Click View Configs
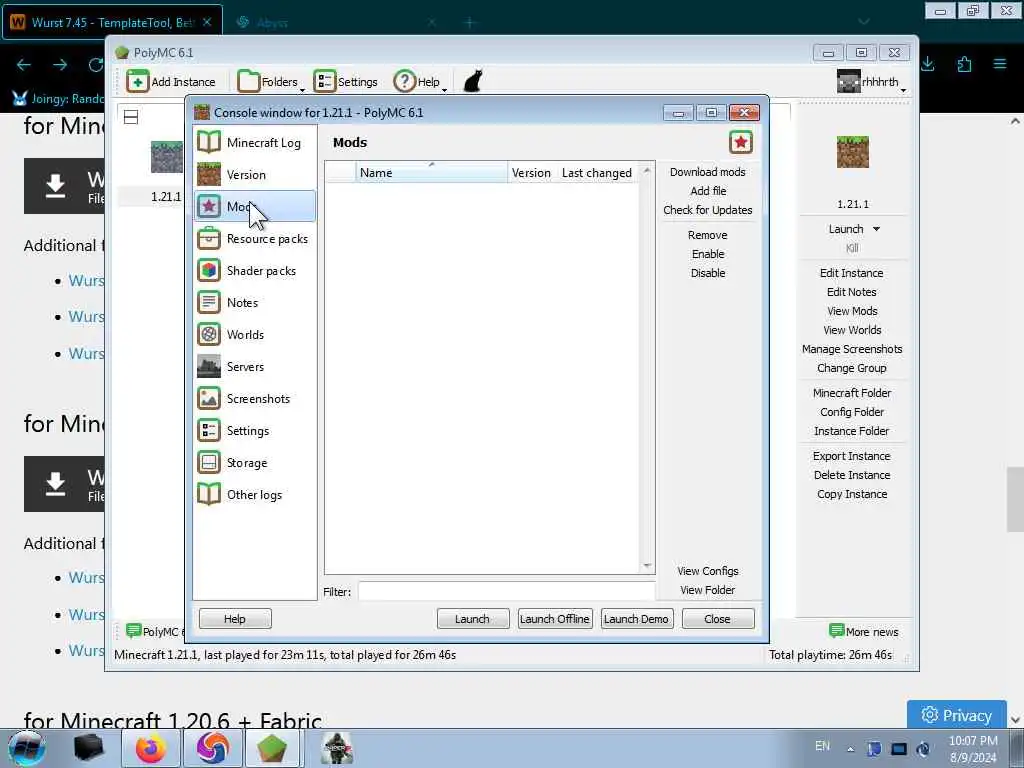The image size is (1024, 768). [x=707, y=571]
